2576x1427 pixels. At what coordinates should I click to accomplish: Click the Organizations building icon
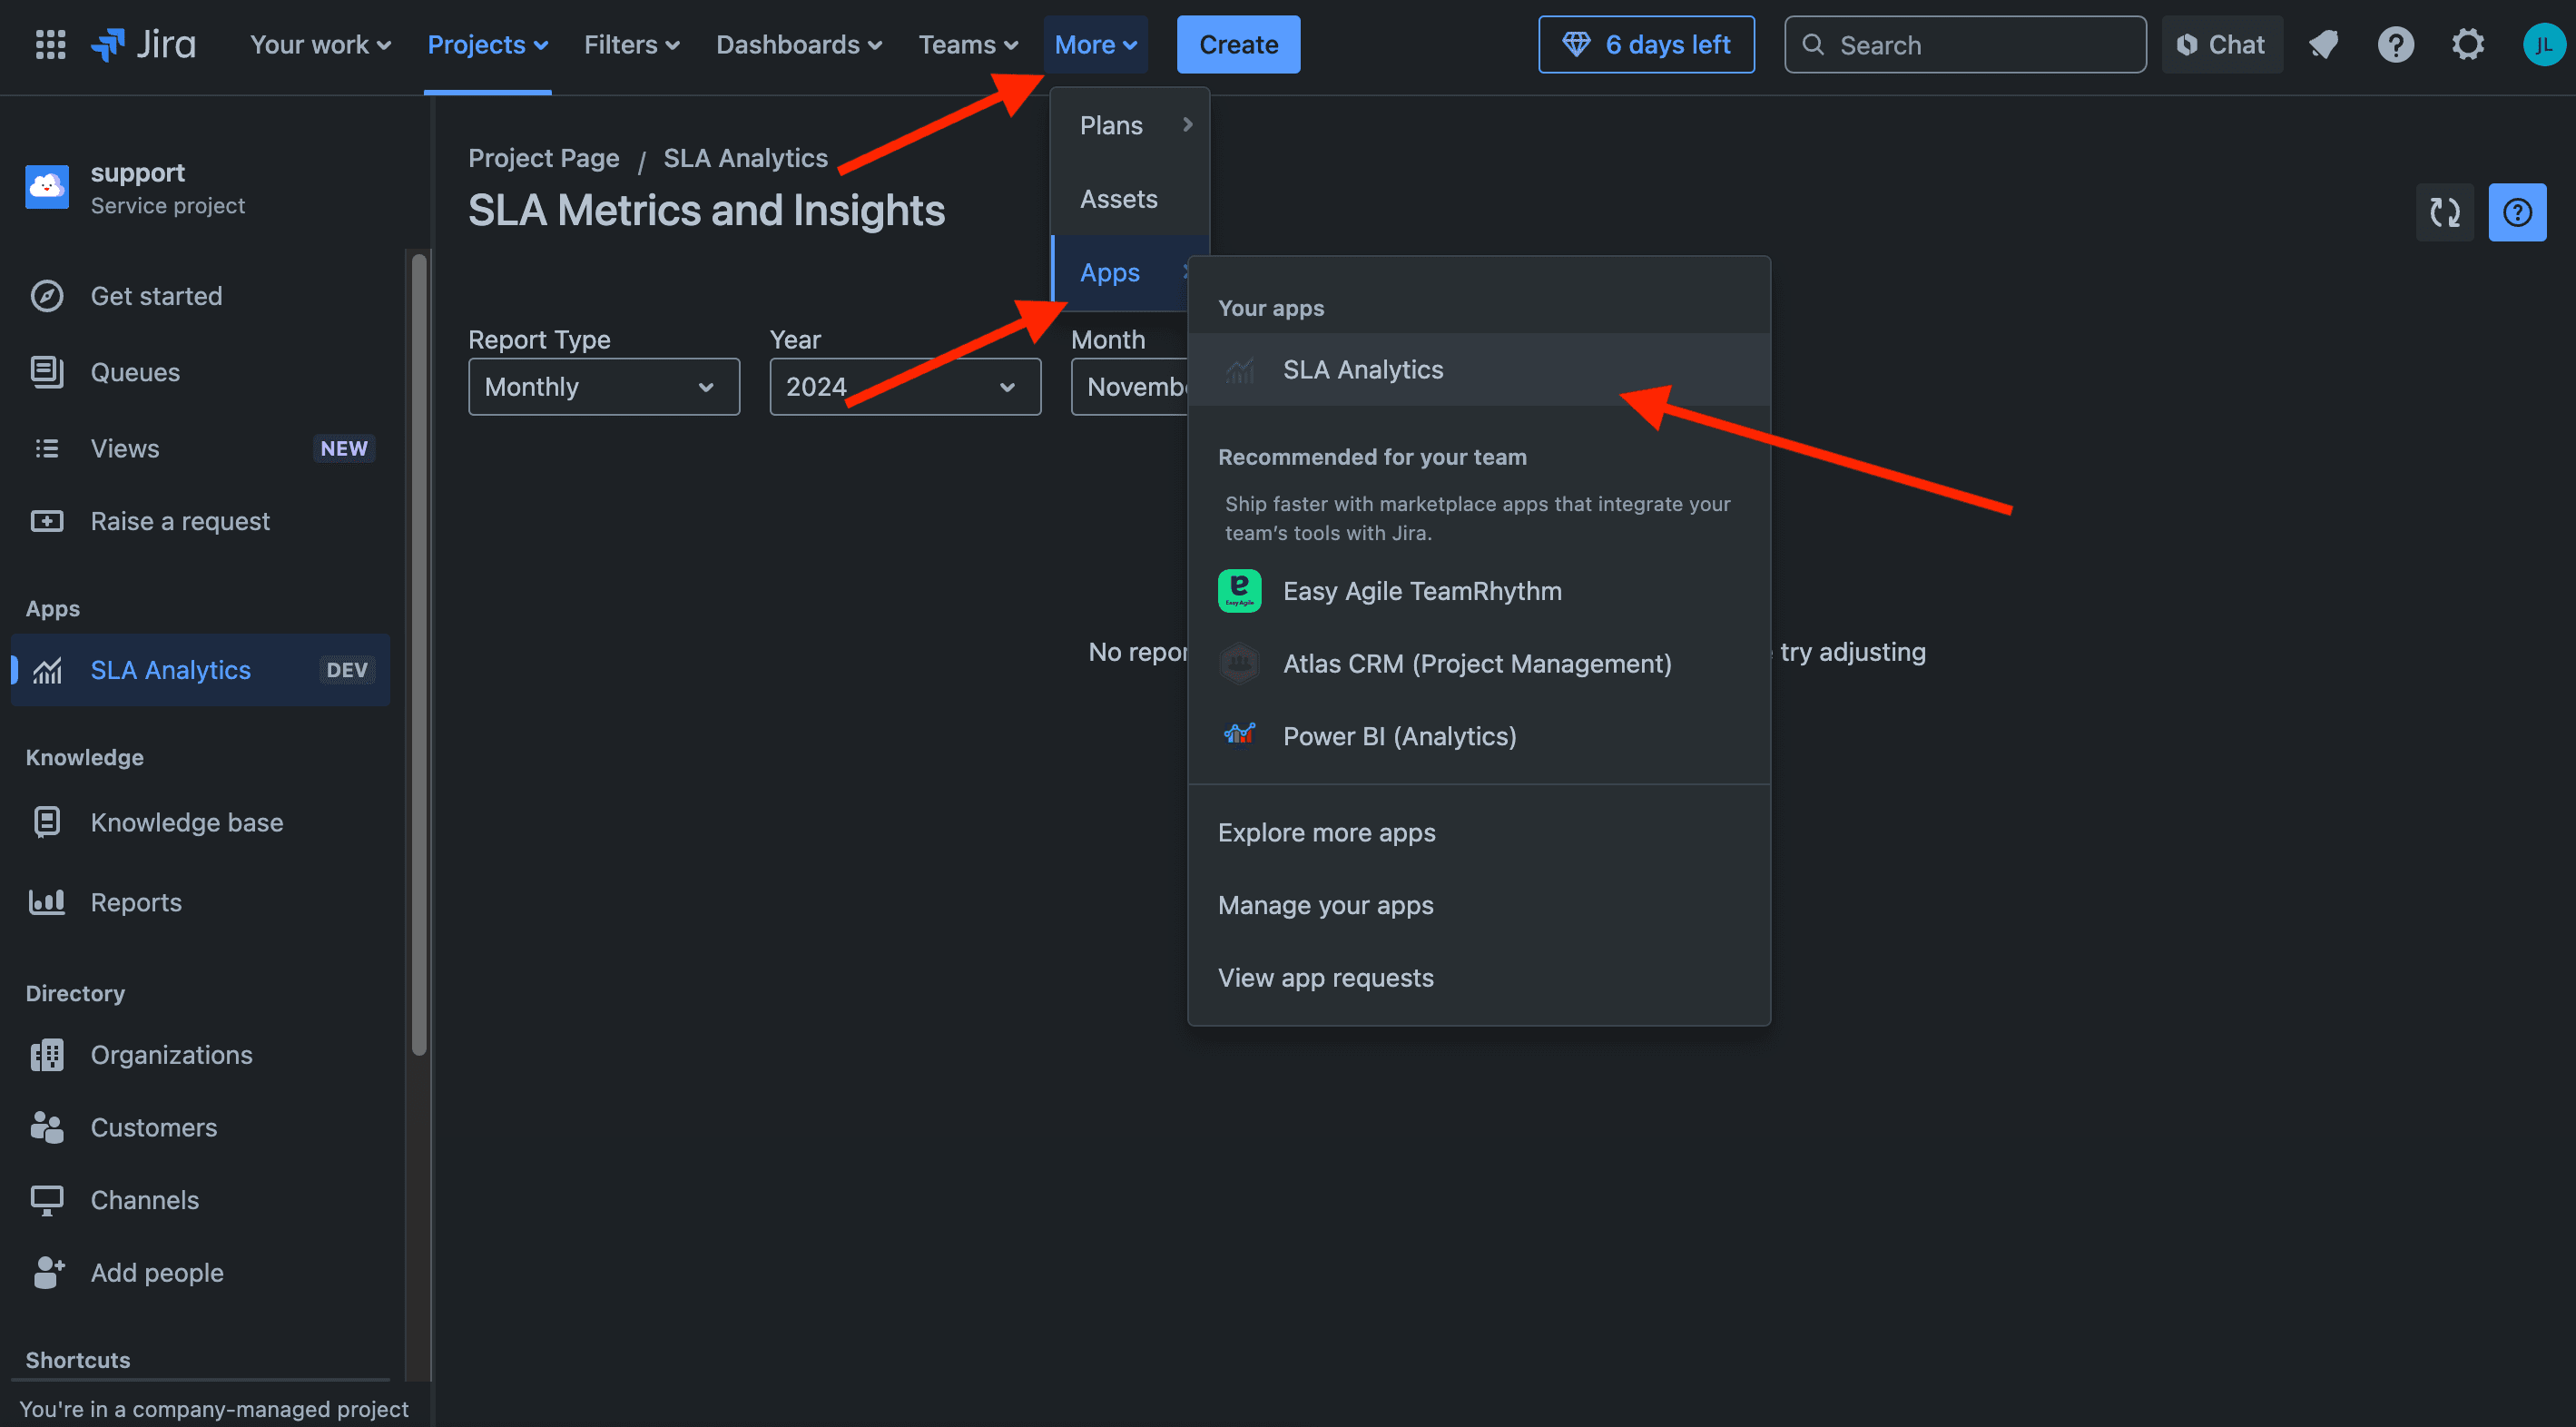(x=47, y=1055)
